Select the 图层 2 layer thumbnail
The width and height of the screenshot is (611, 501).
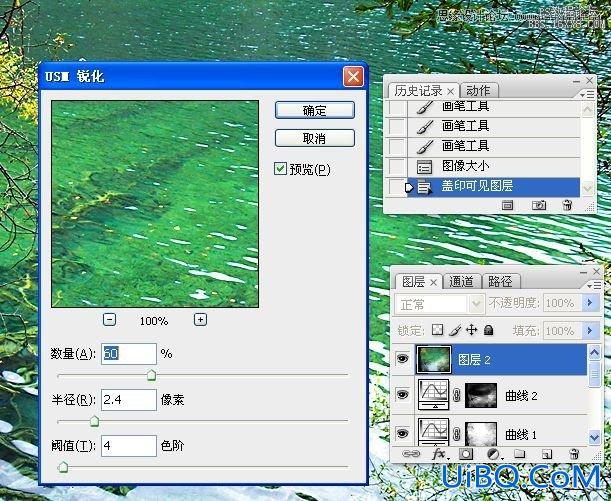[434, 359]
